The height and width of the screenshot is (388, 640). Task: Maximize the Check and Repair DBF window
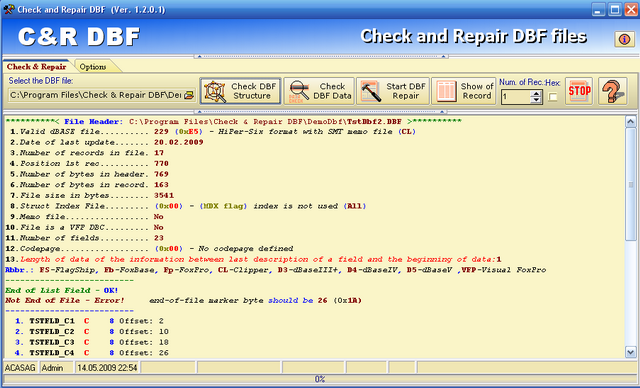614,9
